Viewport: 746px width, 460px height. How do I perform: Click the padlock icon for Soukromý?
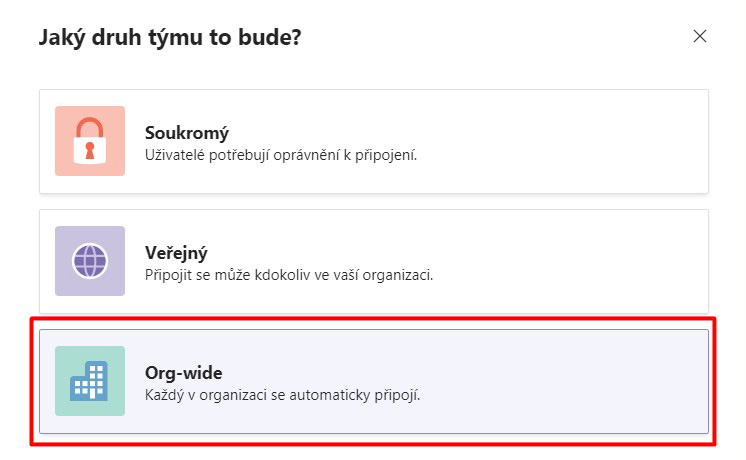89,141
